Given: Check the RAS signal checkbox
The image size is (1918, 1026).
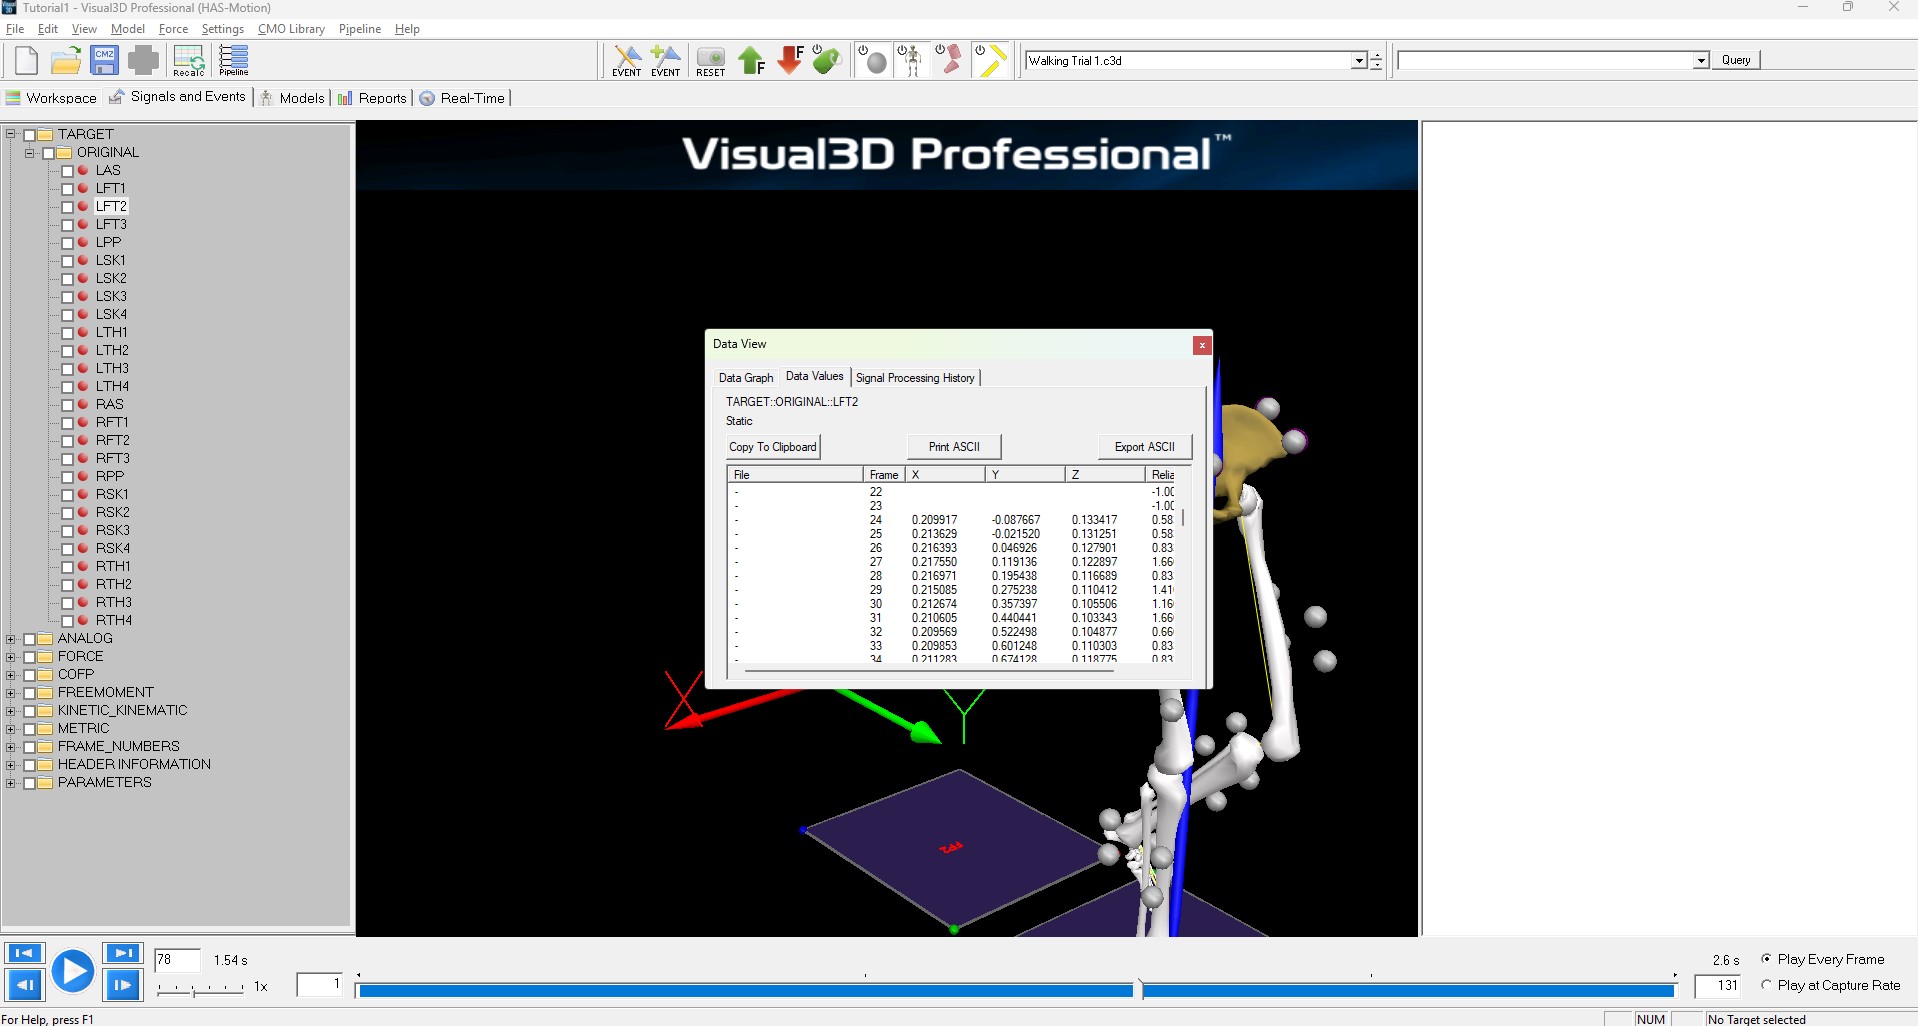Looking at the screenshot, I should (x=68, y=405).
